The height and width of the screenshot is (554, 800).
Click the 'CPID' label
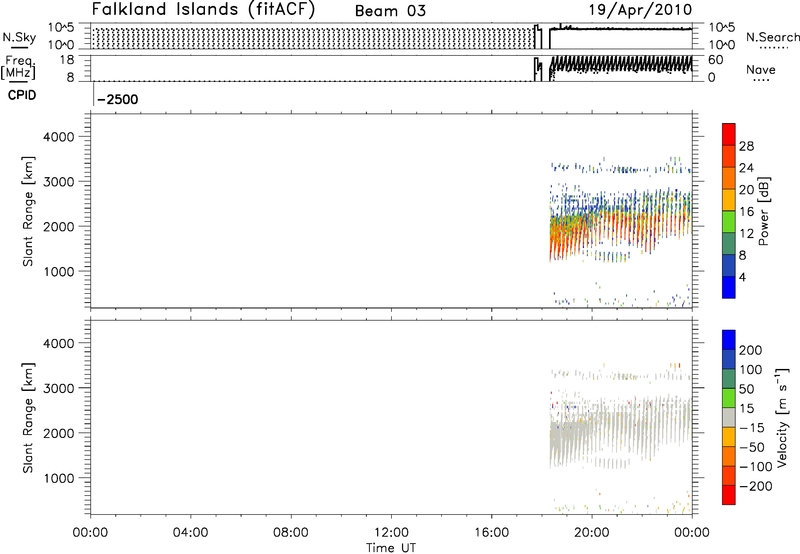click(x=22, y=95)
